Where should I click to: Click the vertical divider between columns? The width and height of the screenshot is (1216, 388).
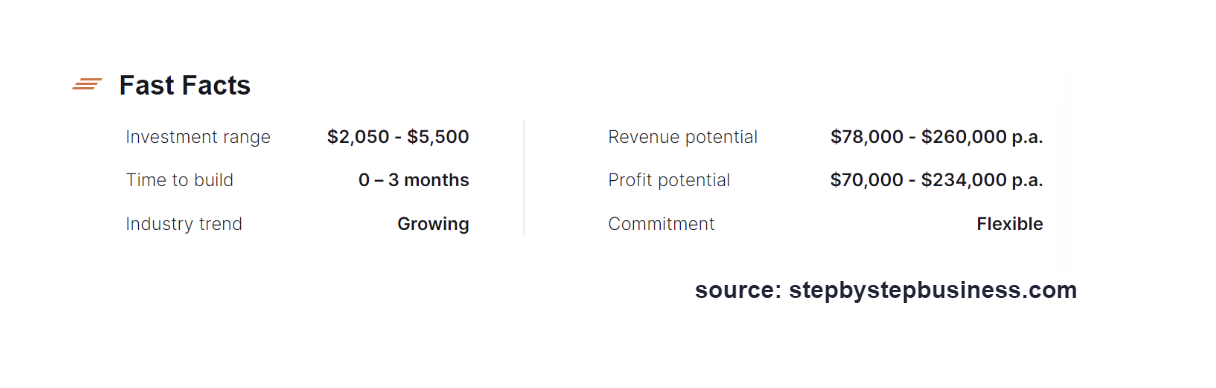click(x=524, y=178)
